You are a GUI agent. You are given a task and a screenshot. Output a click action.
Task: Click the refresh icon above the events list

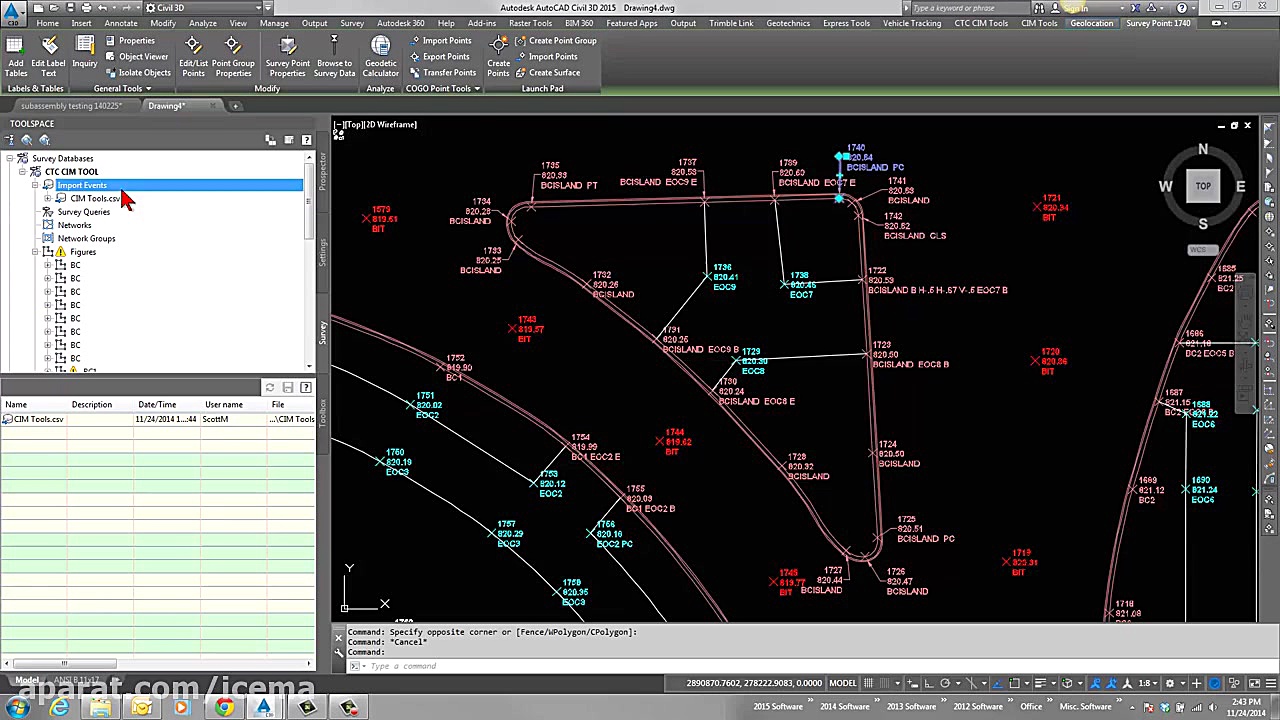click(x=269, y=388)
